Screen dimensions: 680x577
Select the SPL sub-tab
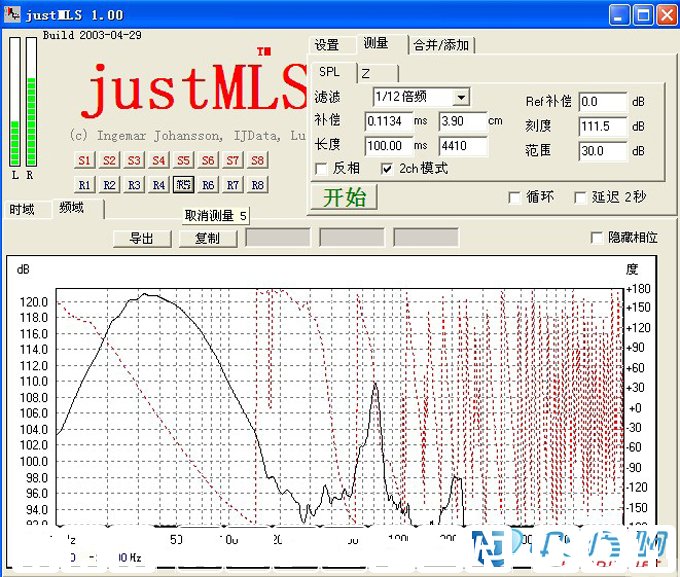click(x=330, y=72)
